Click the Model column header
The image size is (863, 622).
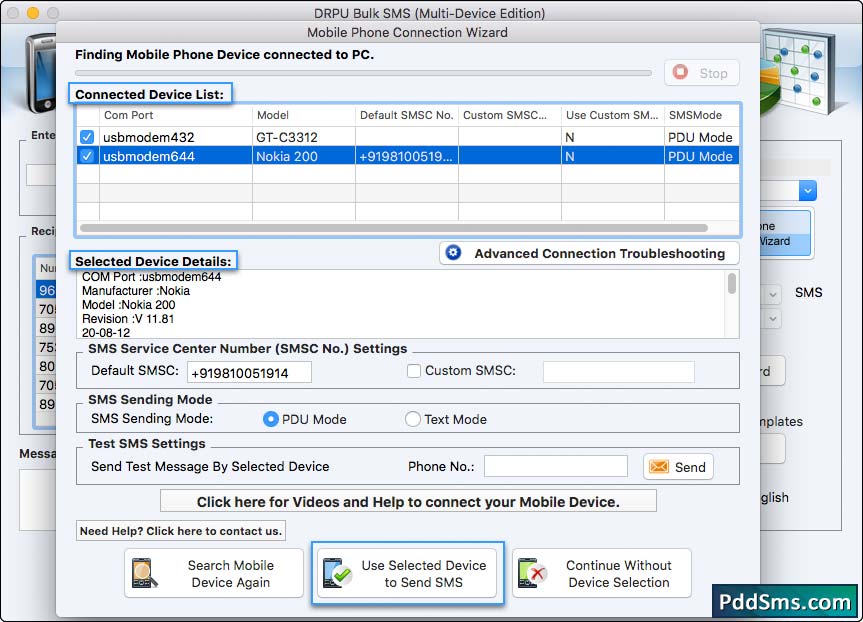(x=304, y=115)
